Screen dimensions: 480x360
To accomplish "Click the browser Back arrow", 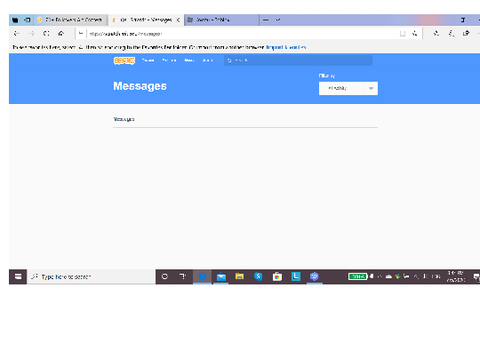I will pos(16,33).
